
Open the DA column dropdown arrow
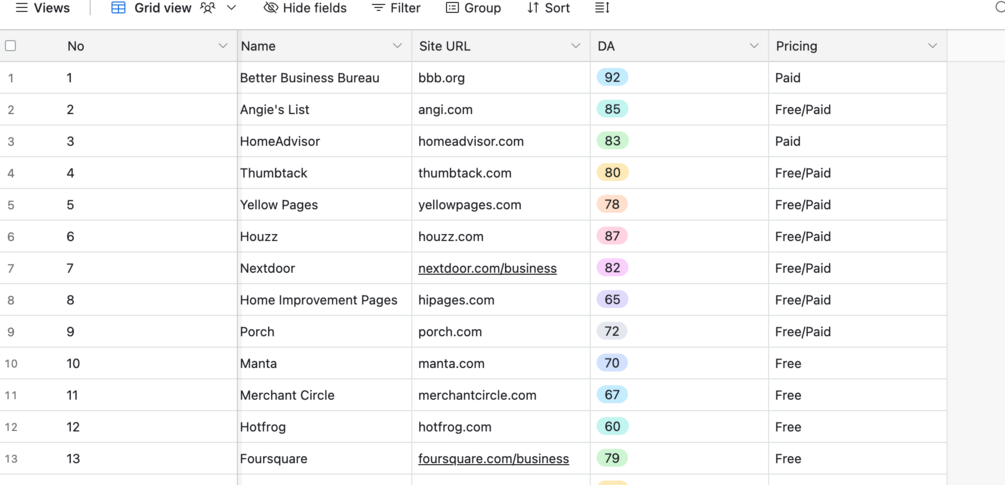(754, 45)
